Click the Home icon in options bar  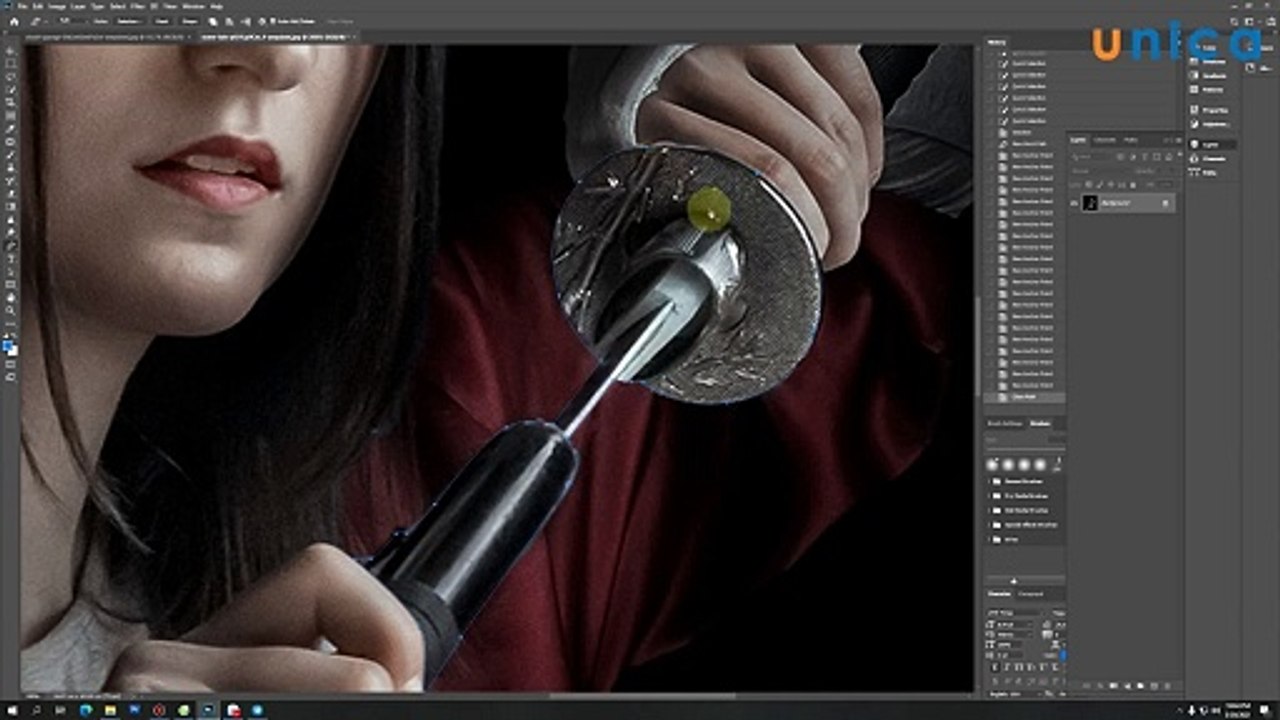pos(14,22)
